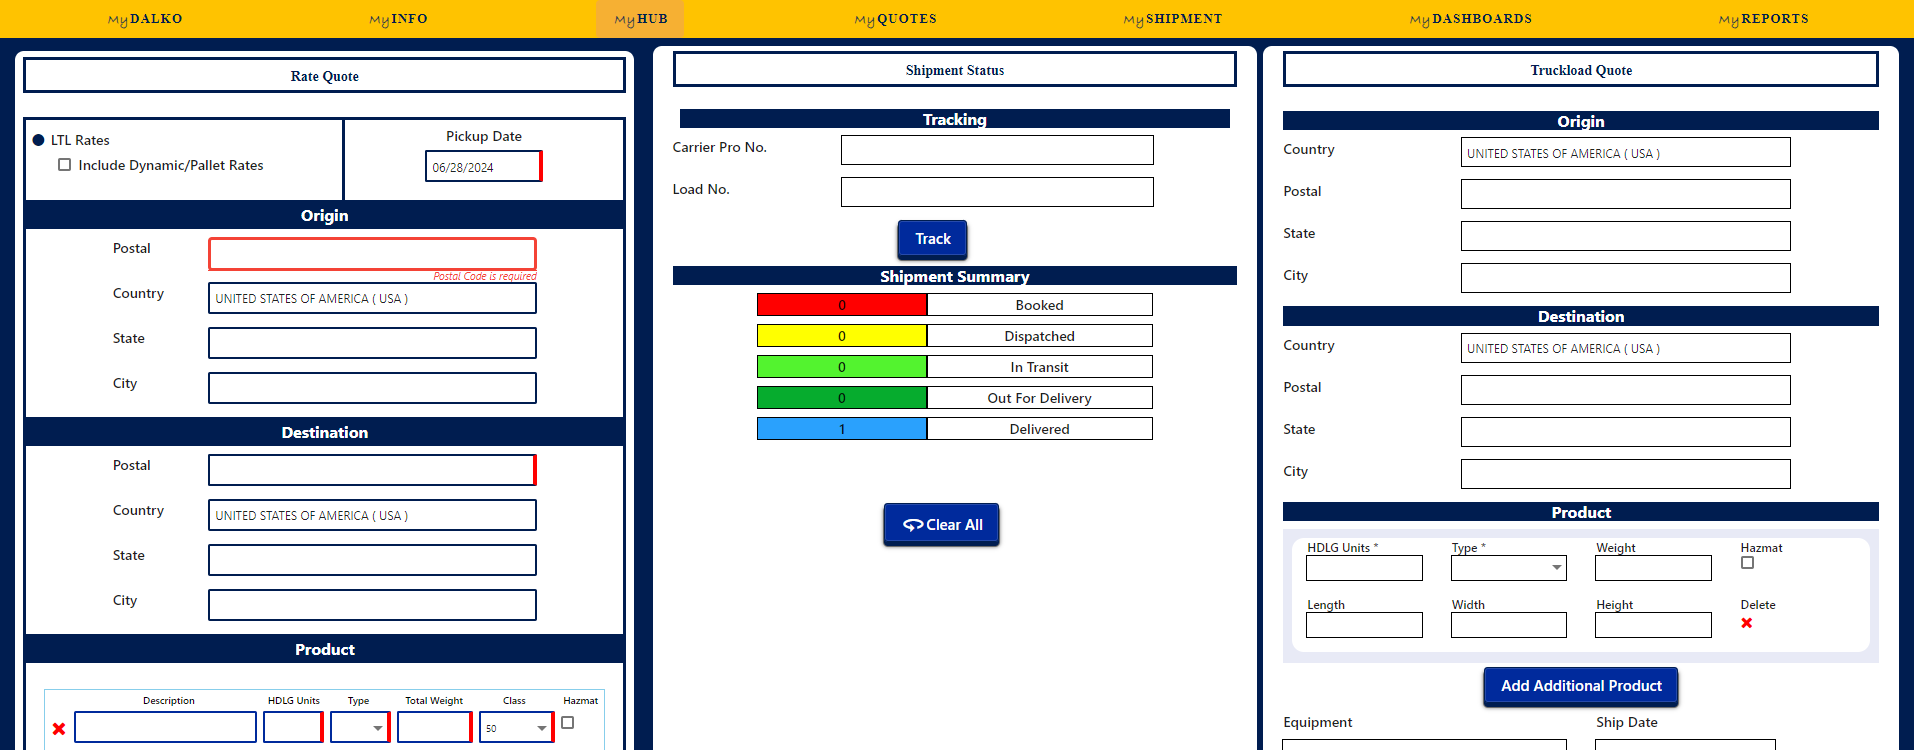Viewport: 1914px width, 750px height.
Task: Click the Truckload Weight field
Action: coord(1653,568)
